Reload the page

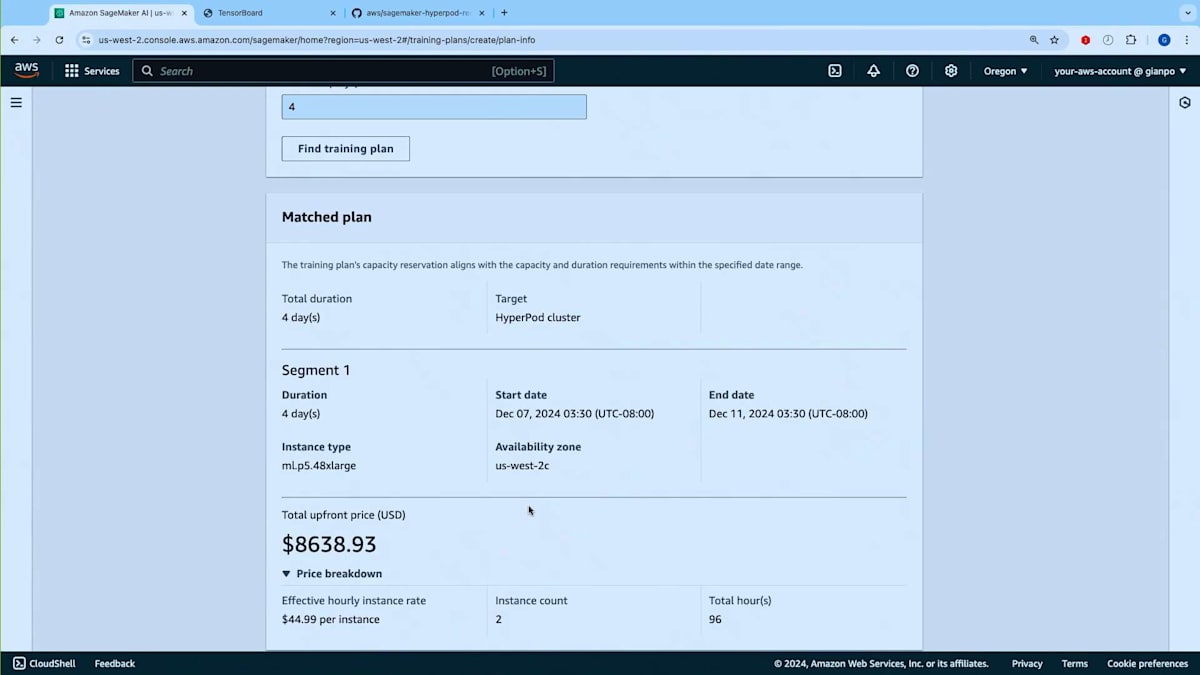click(x=59, y=40)
